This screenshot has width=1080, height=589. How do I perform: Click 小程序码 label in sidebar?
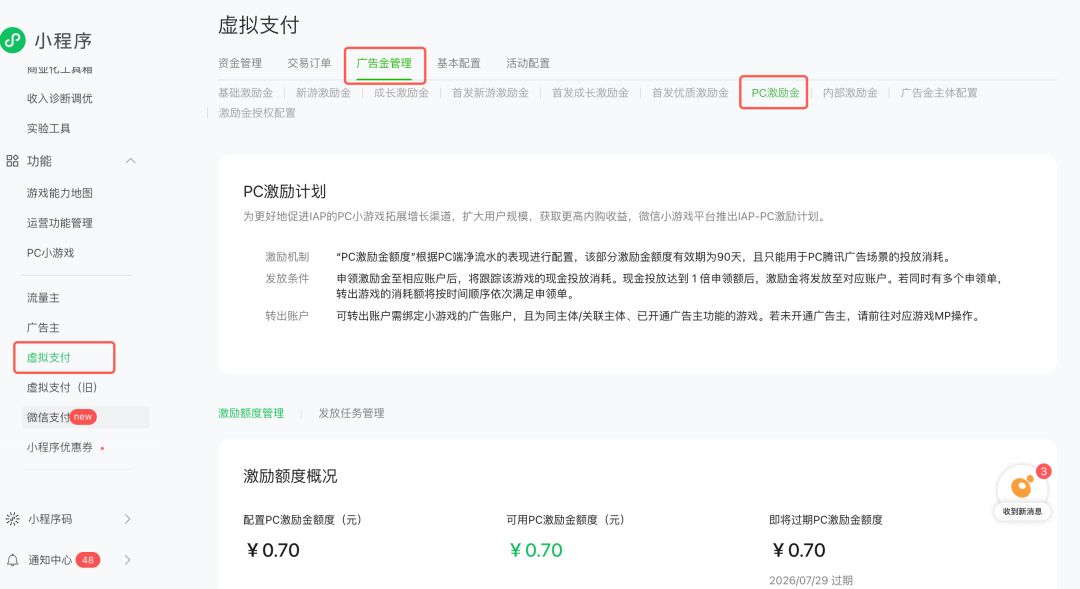point(50,519)
